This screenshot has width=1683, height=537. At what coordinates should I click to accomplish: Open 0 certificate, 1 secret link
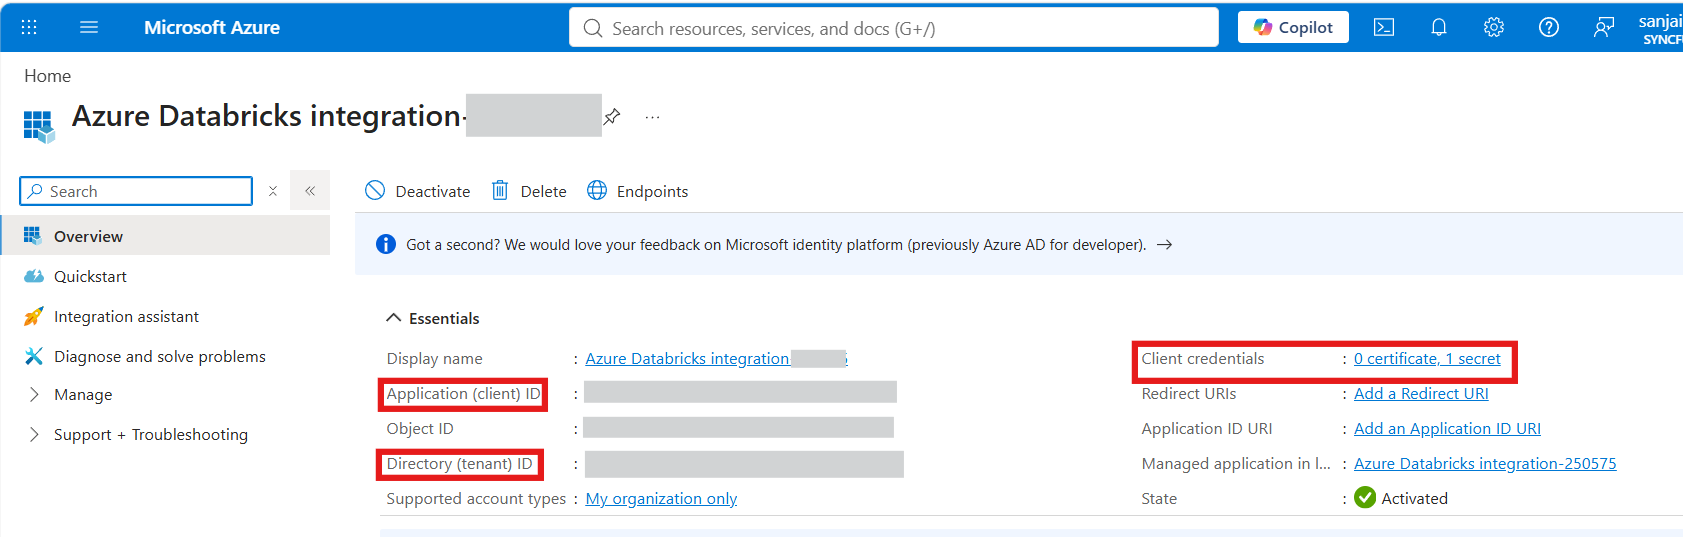pyautogui.click(x=1427, y=359)
